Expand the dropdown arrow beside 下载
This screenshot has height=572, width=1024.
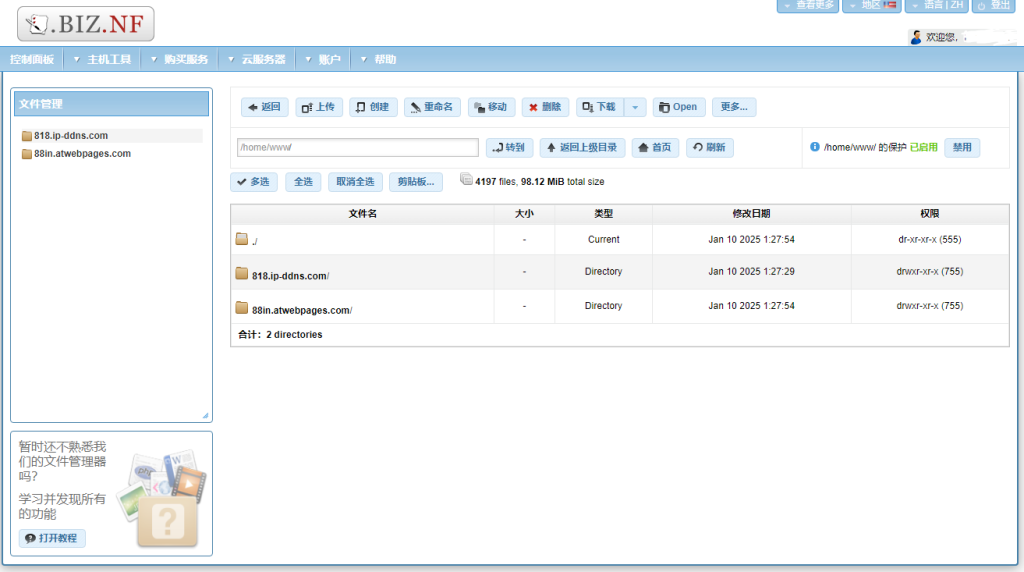click(x=635, y=107)
